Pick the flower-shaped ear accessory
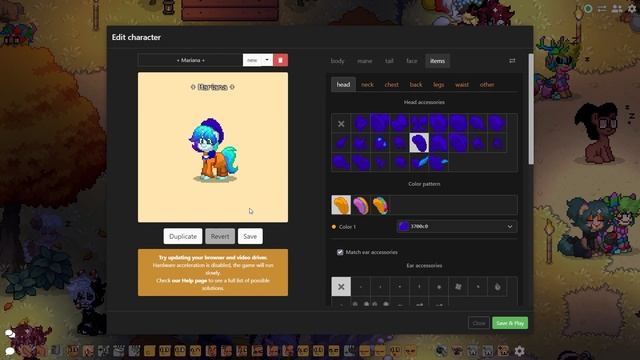The width and height of the screenshot is (640, 360). (x=458, y=287)
